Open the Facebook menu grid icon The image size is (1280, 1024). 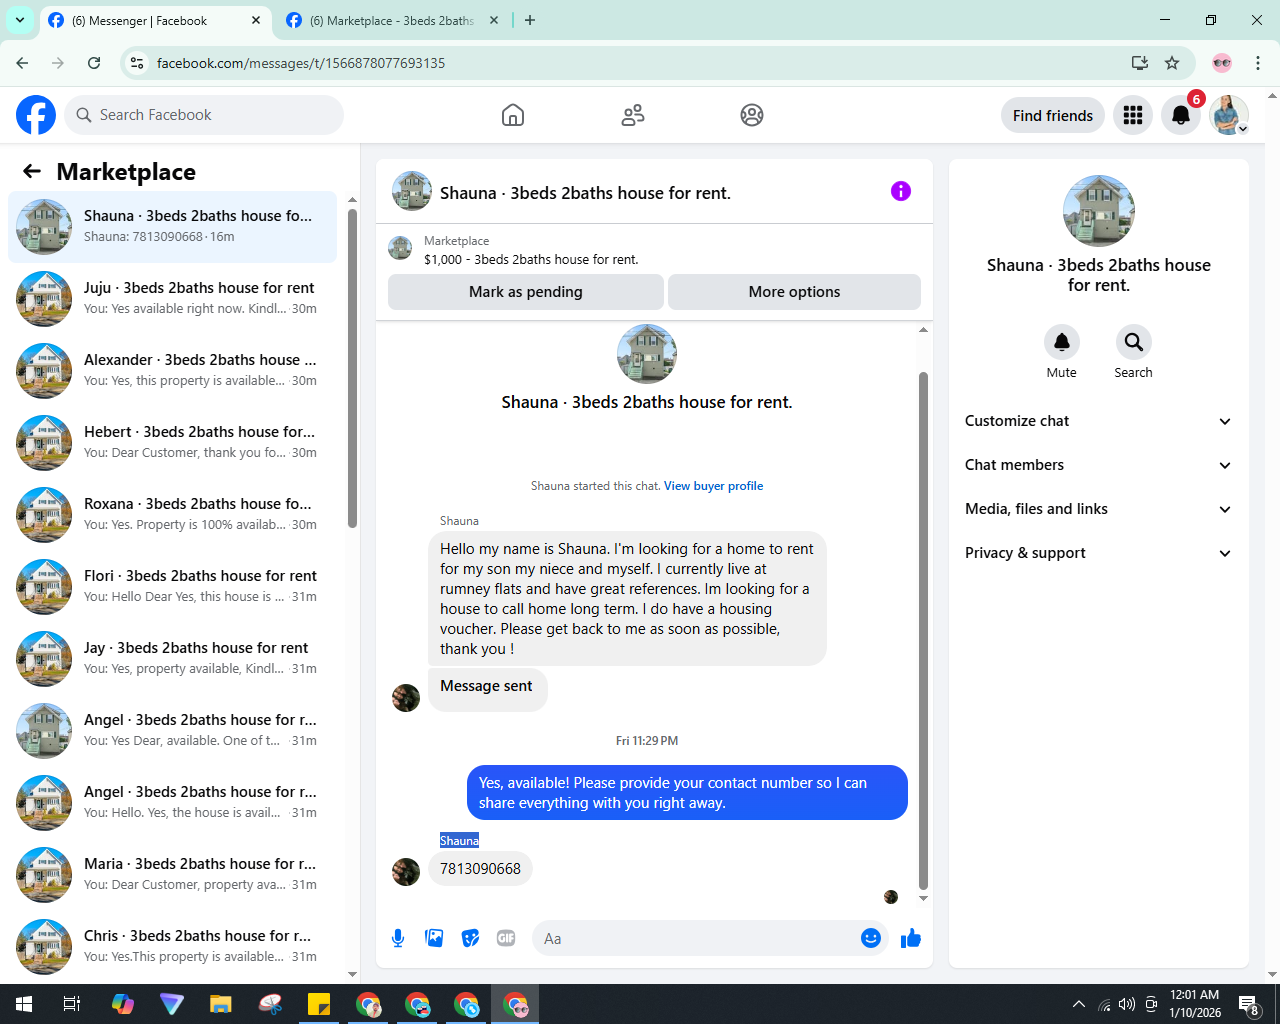coord(1133,115)
